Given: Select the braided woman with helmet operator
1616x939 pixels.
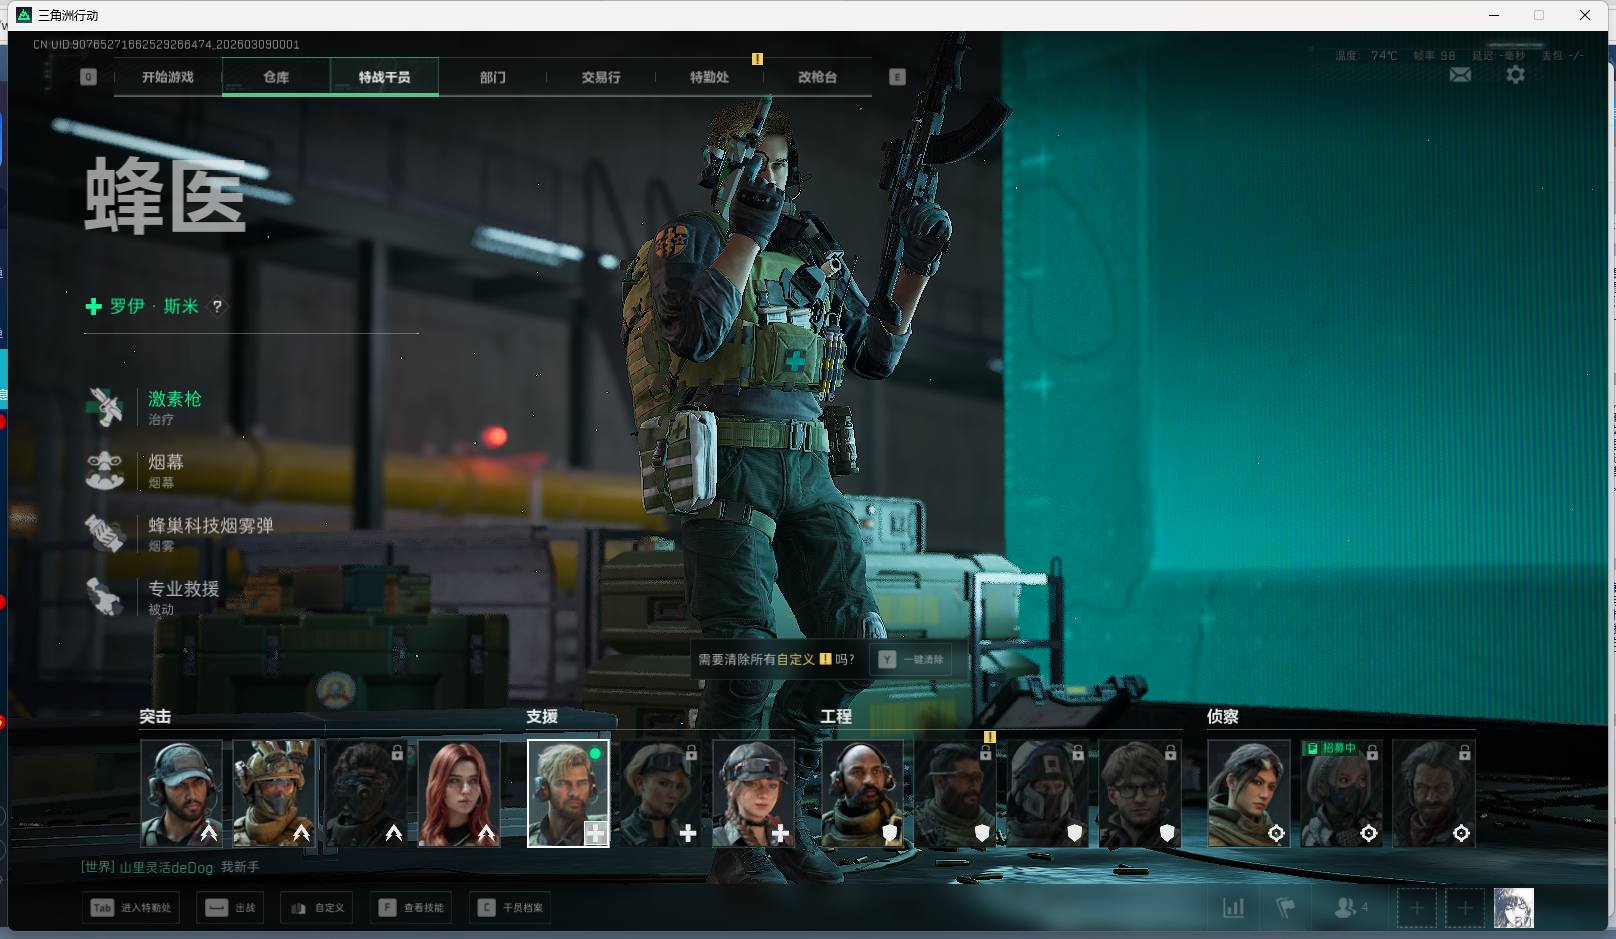Looking at the screenshot, I should point(753,793).
